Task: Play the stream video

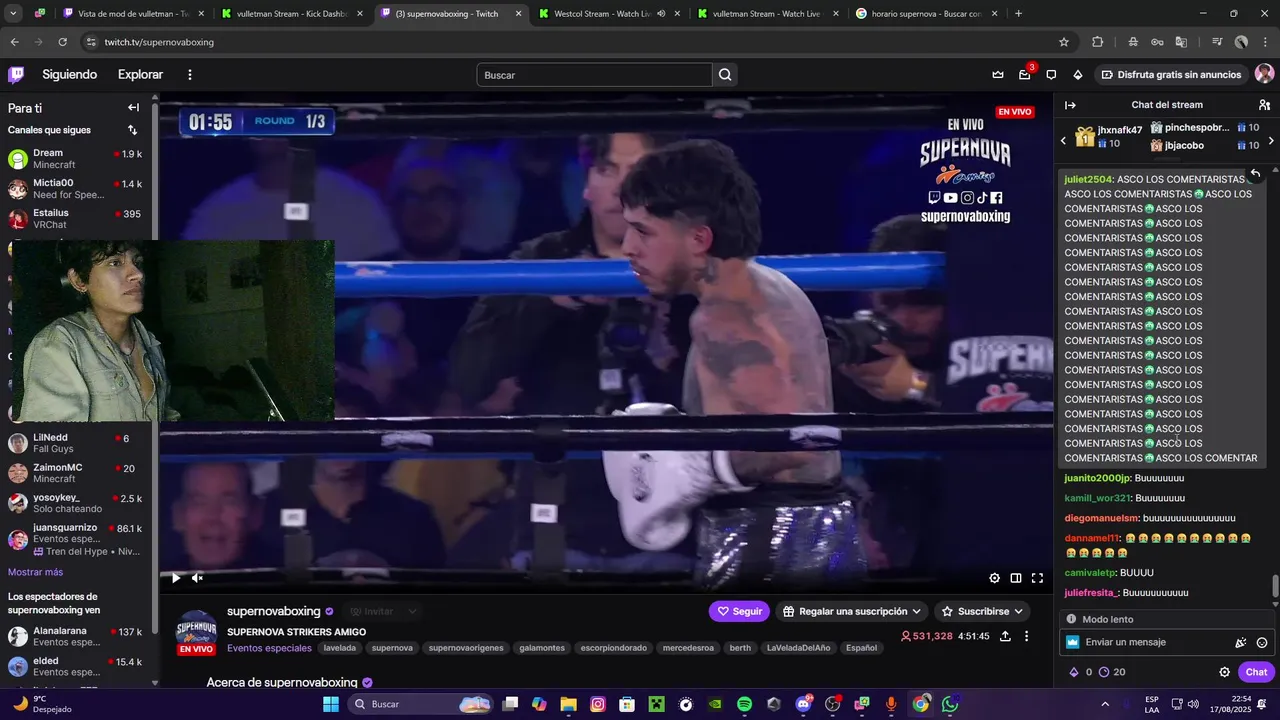Action: 176,578
